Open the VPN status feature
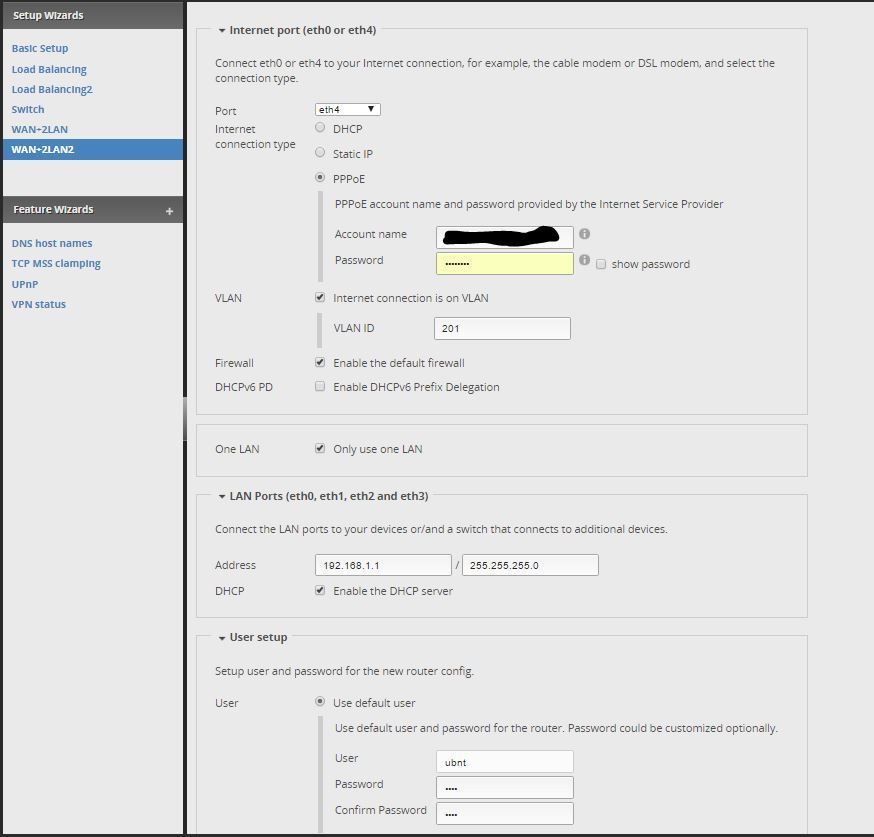Viewport: 874px width, 837px height. (x=39, y=304)
